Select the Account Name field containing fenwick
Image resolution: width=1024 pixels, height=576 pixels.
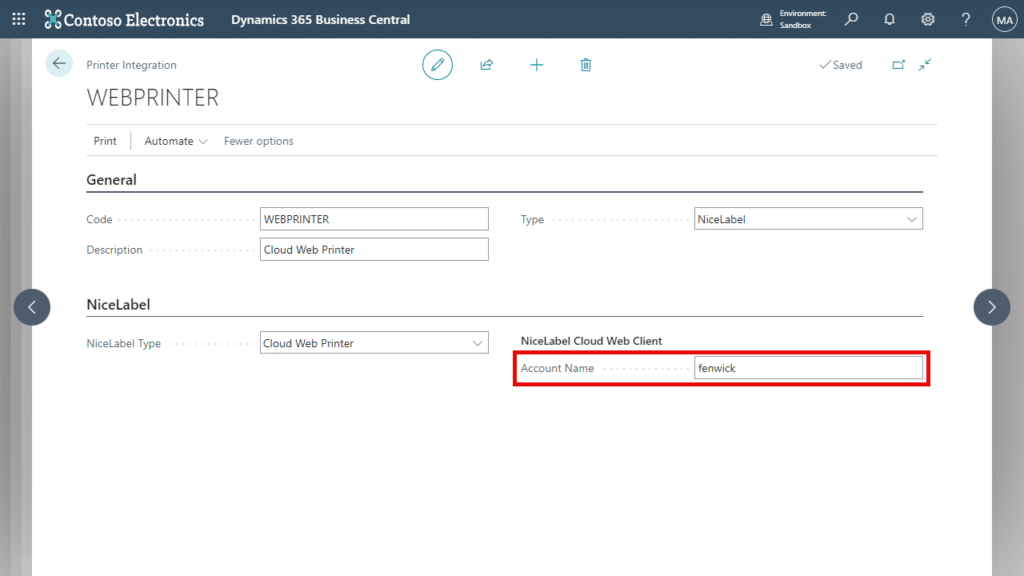808,367
